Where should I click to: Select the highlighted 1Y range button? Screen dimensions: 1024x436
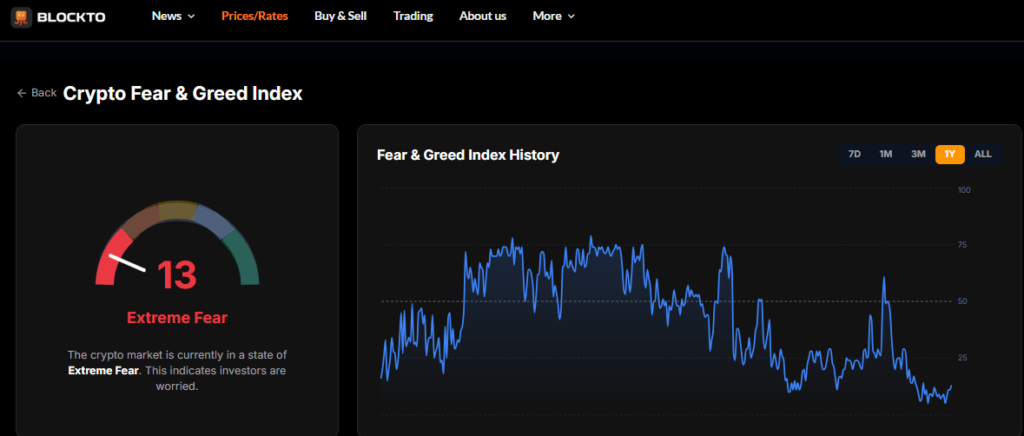[x=949, y=154]
